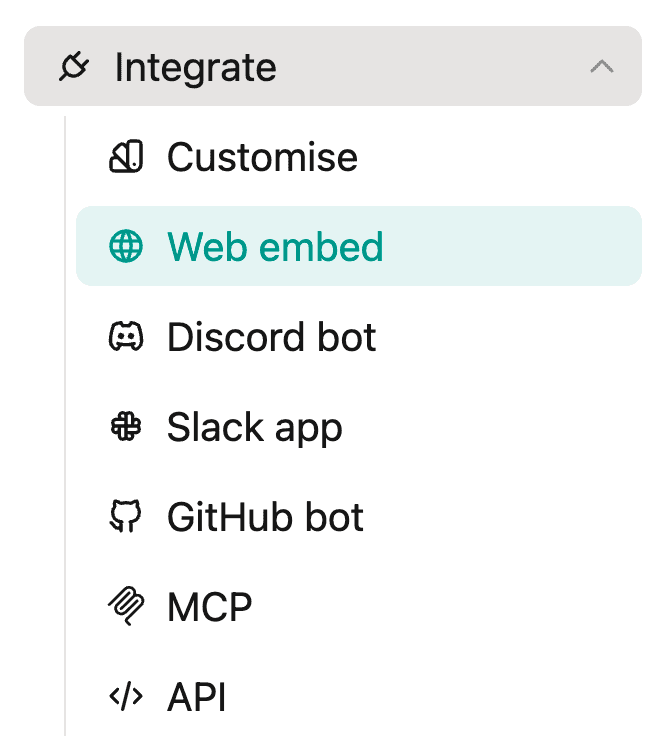
Task: Click the Slack logo icon
Action: pos(126,426)
